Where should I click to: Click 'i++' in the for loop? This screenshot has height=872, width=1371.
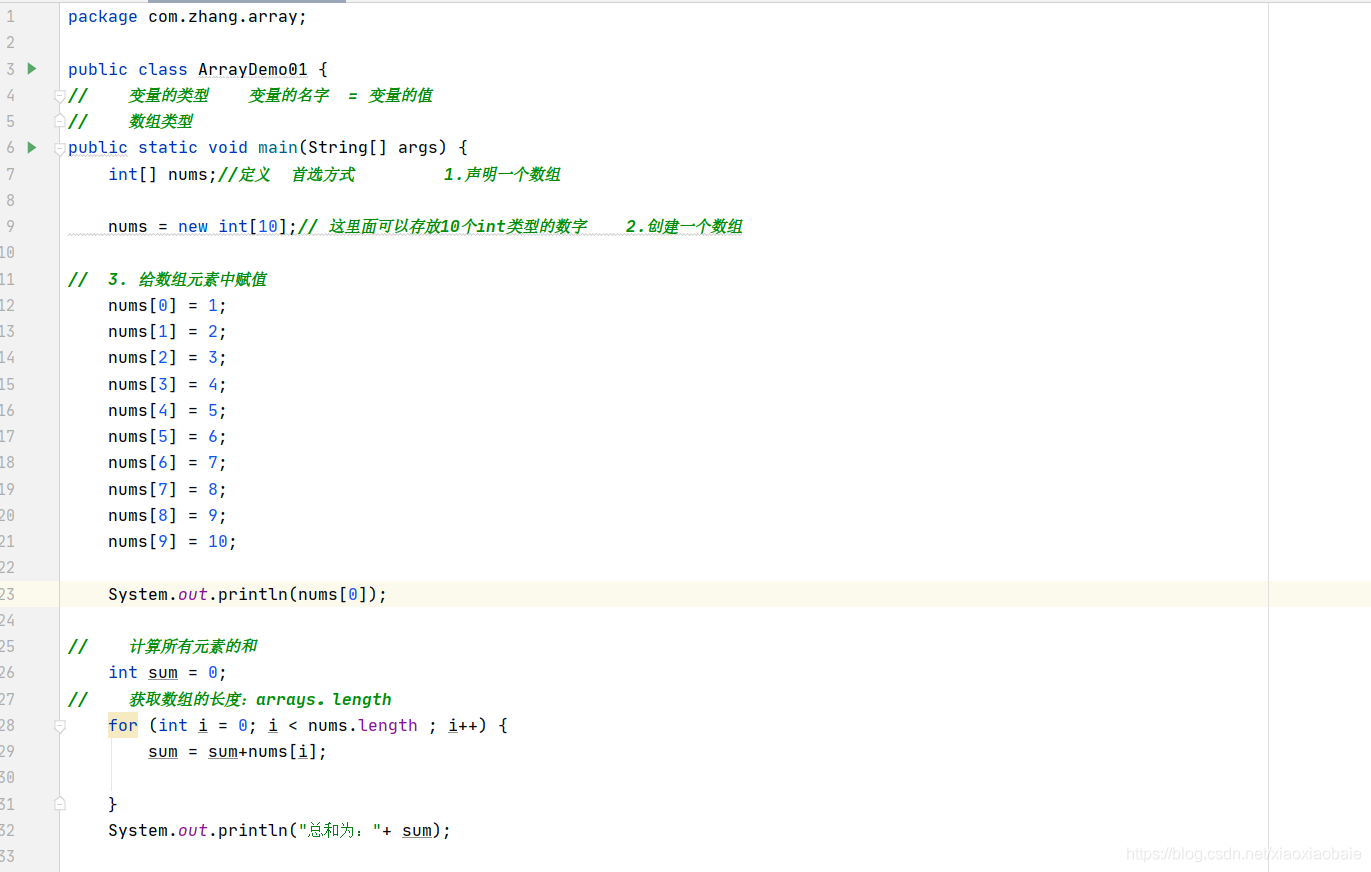click(462, 725)
